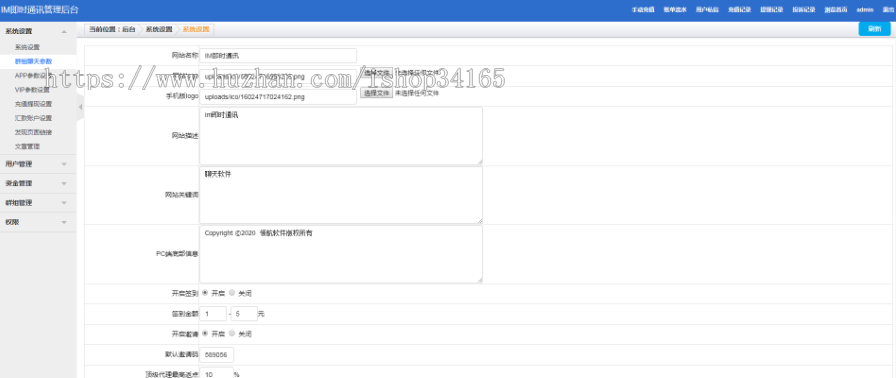Open 充值提现设置 in the sidebar
The width and height of the screenshot is (896, 378).
(33, 104)
